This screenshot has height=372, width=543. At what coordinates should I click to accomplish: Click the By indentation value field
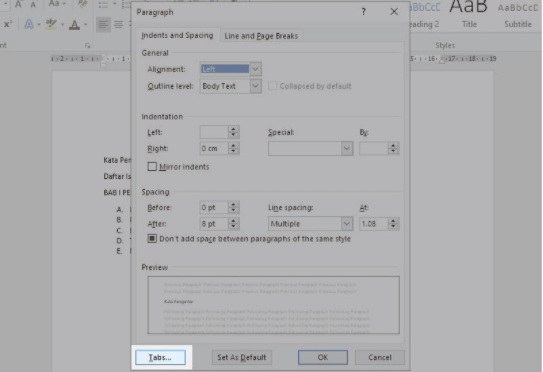[x=374, y=149]
